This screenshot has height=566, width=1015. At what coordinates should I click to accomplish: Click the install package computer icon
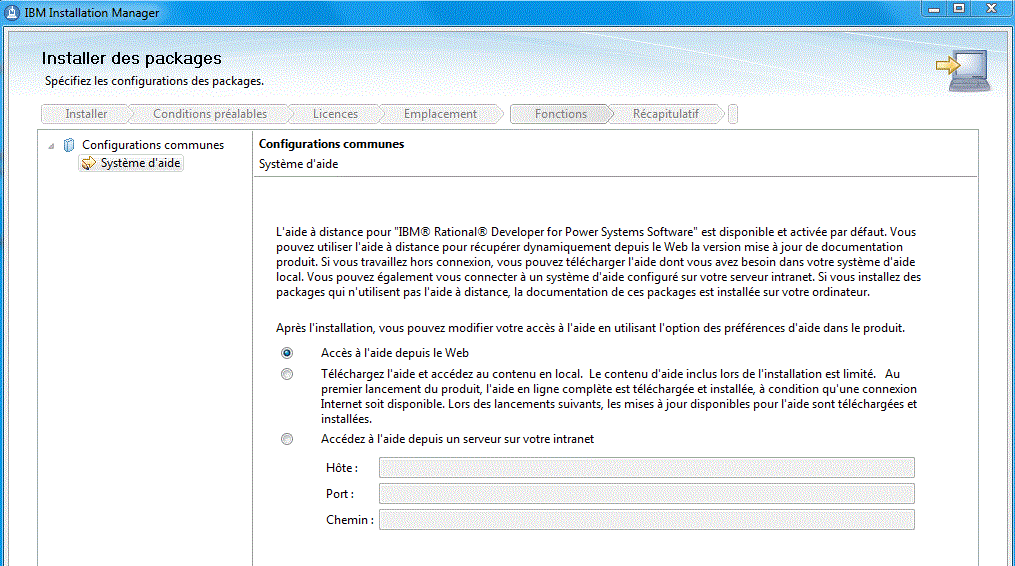click(x=964, y=71)
